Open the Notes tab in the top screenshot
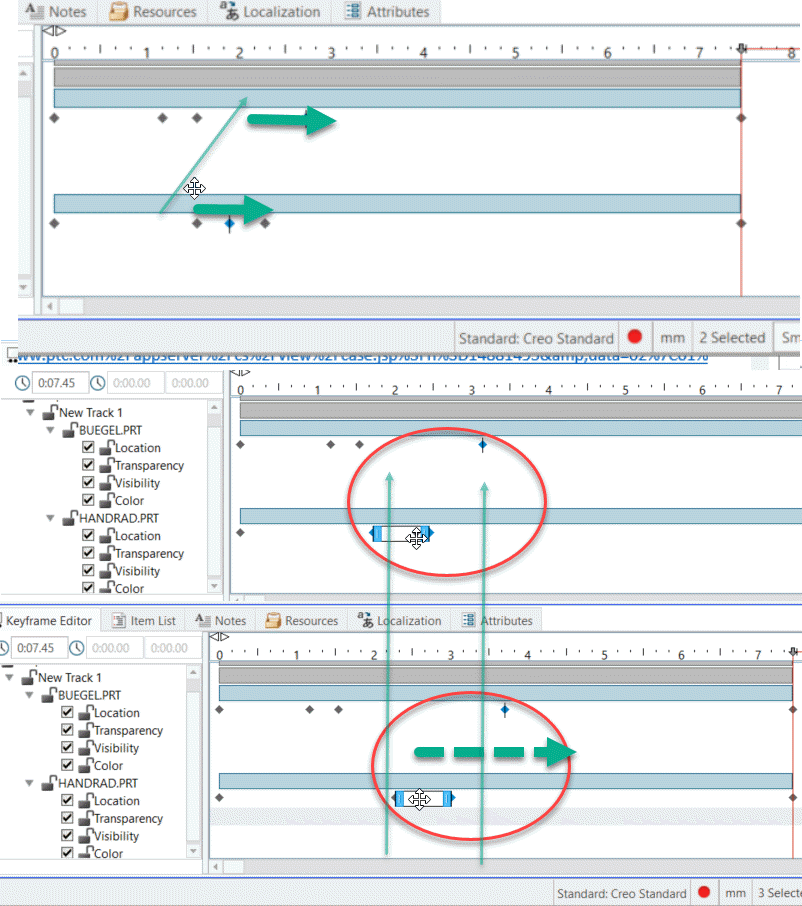Viewport: 802px width, 906px height. [x=56, y=12]
